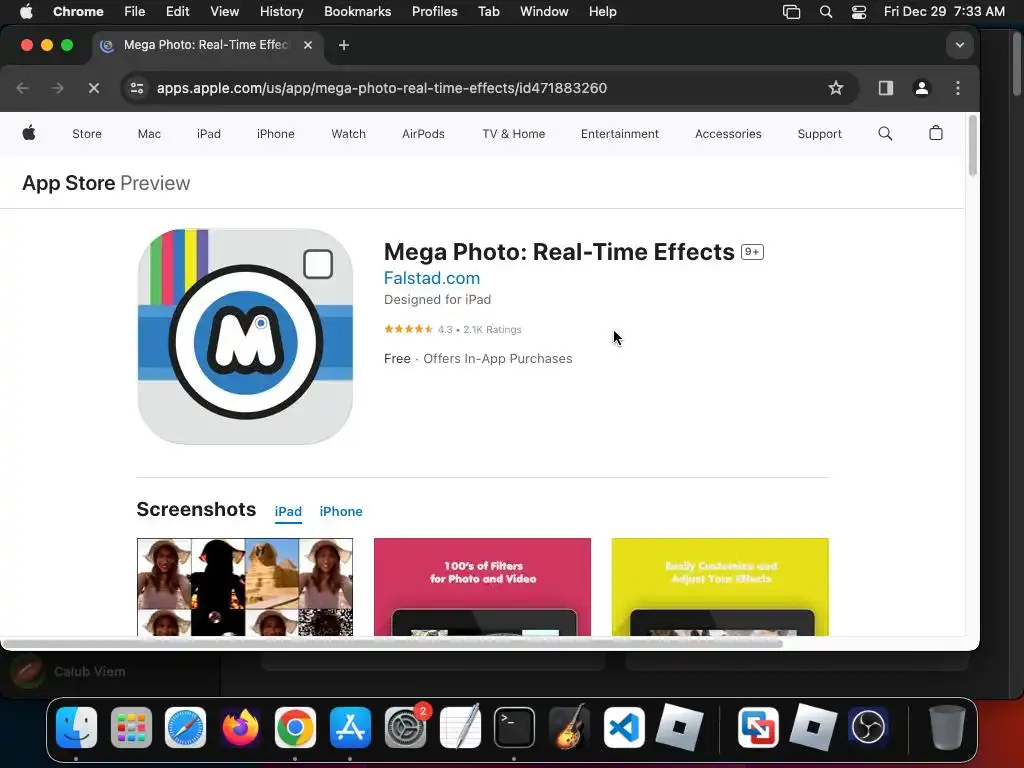Go to iPad in Apple navigation

point(209,134)
